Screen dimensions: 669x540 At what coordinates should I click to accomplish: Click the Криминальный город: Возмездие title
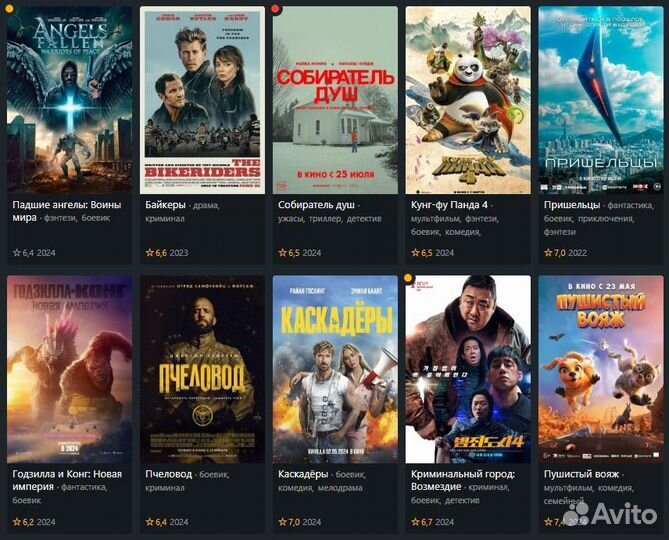tap(463, 480)
